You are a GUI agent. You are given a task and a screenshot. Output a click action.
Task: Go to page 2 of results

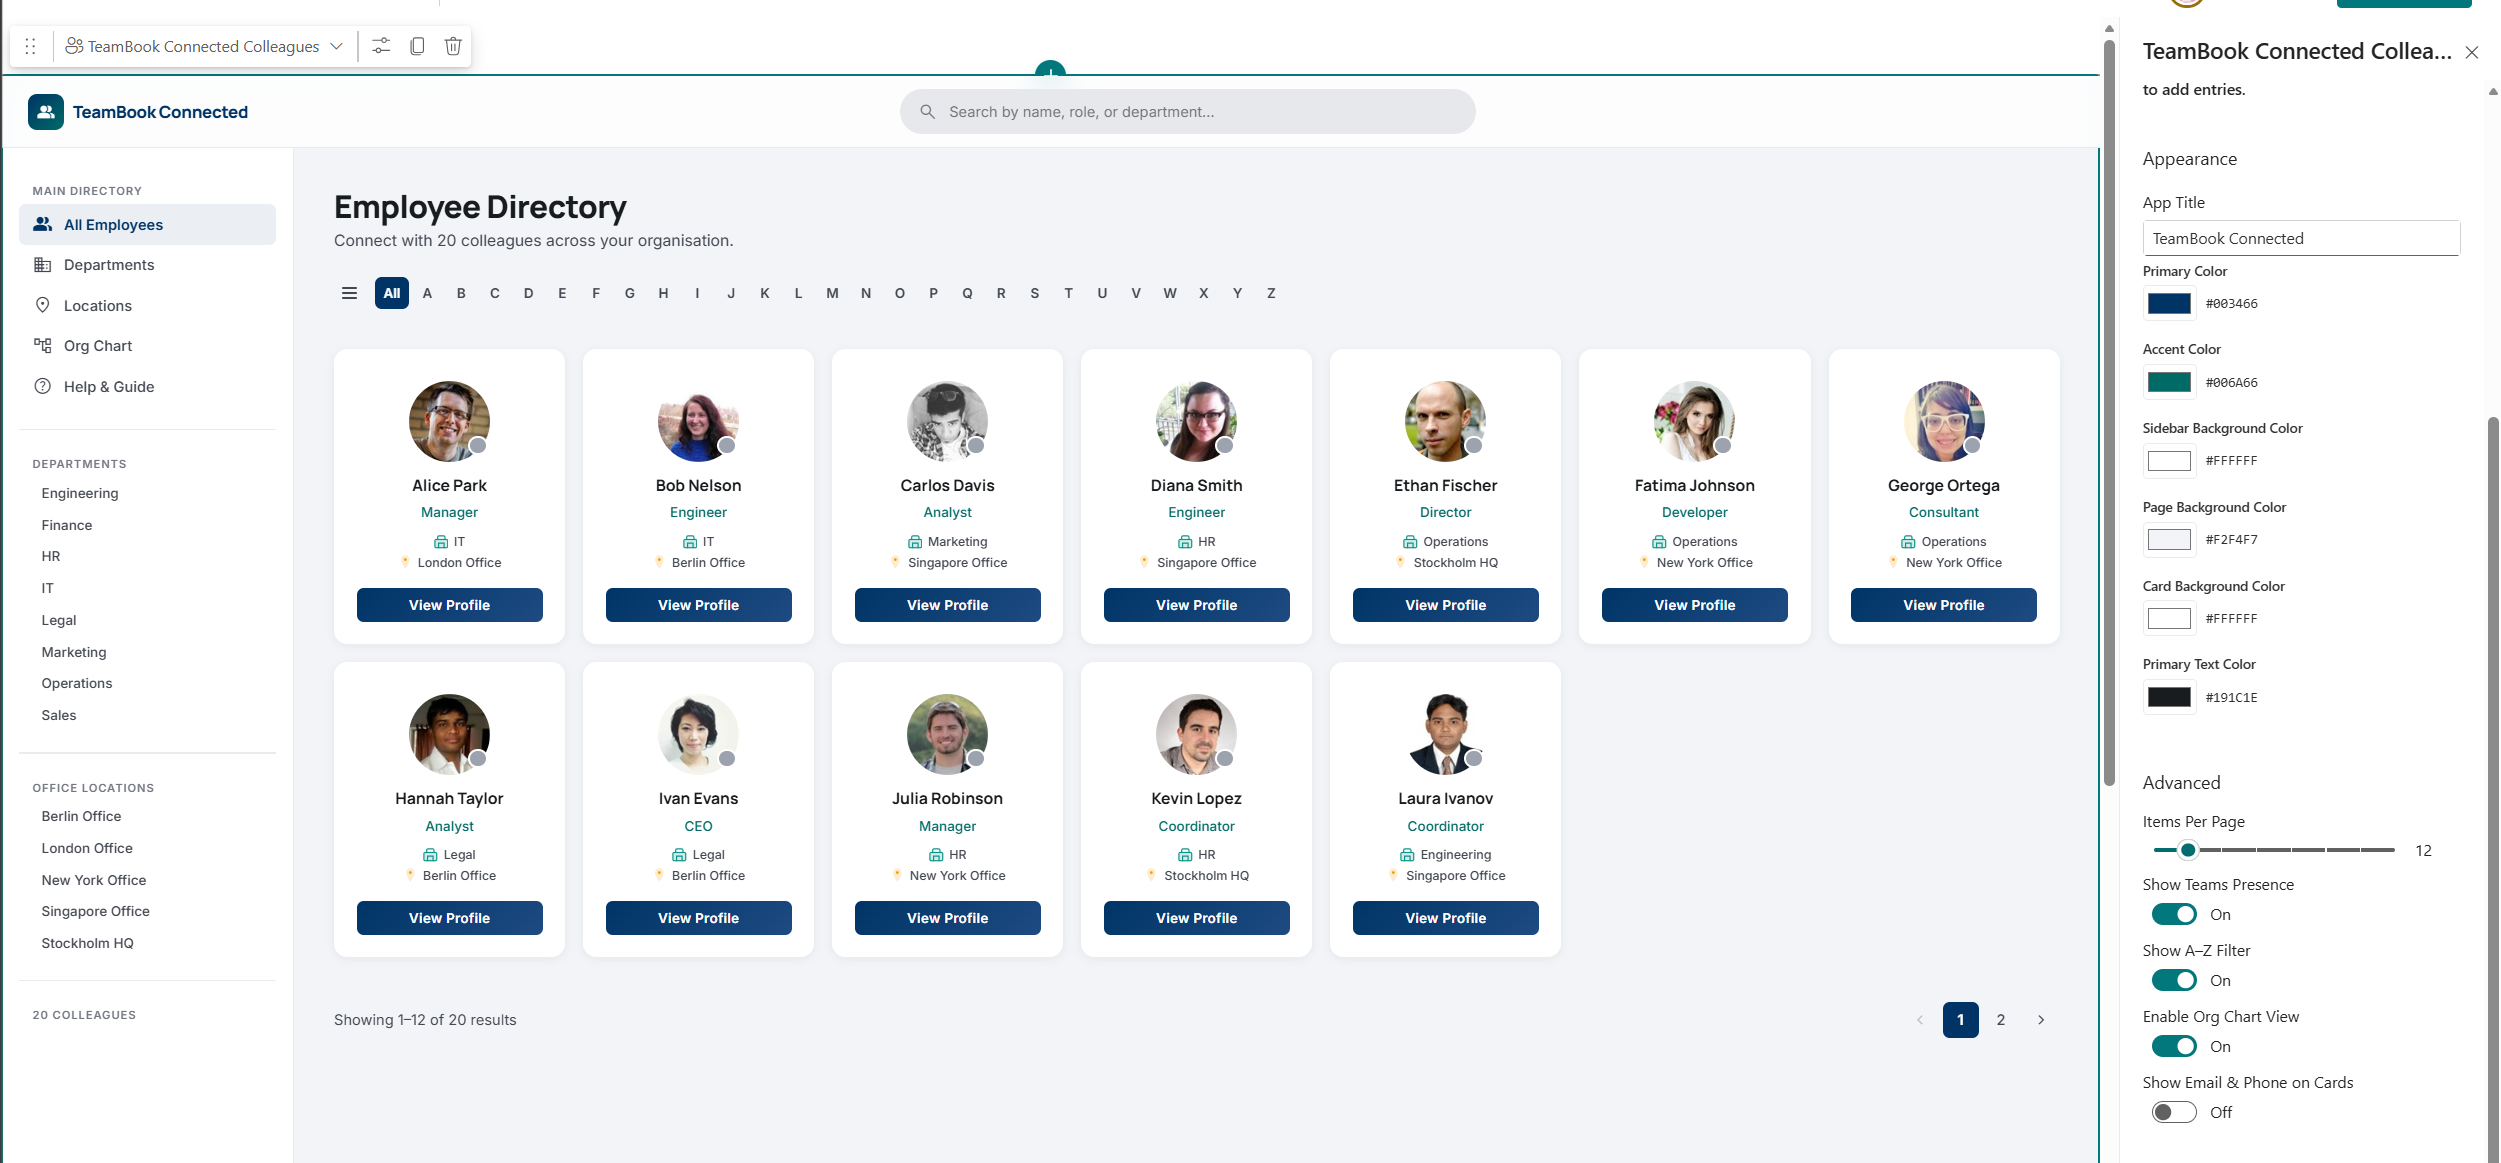pyautogui.click(x=2000, y=1020)
